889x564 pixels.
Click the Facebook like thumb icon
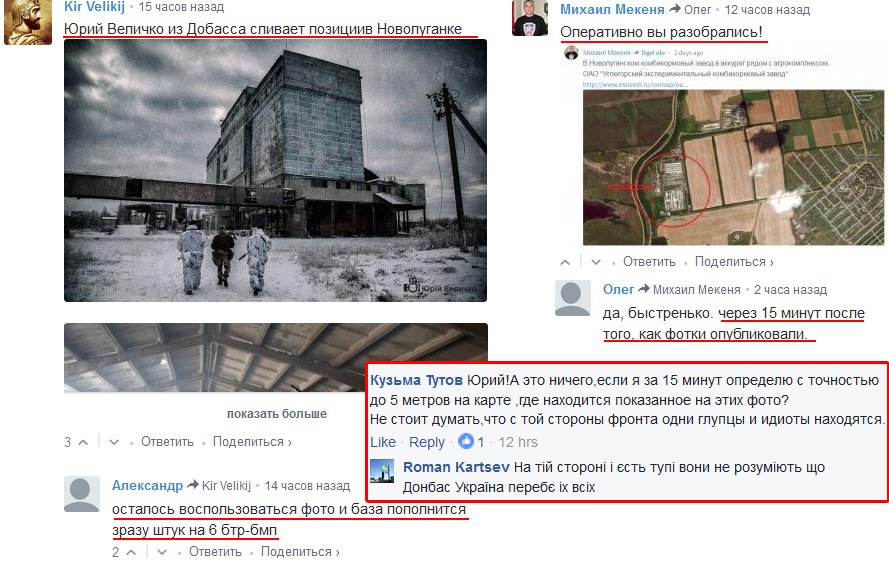[x=465, y=441]
